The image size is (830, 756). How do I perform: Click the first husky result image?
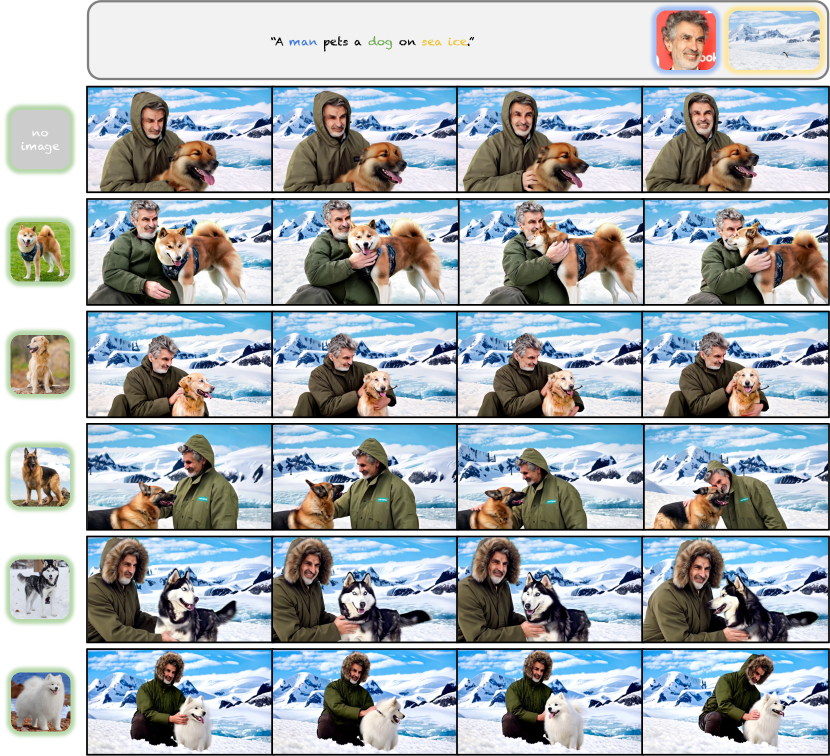179,589
